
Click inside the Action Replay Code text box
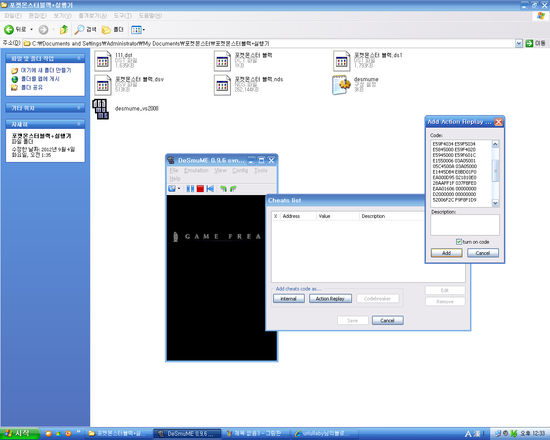pyautogui.click(x=461, y=173)
